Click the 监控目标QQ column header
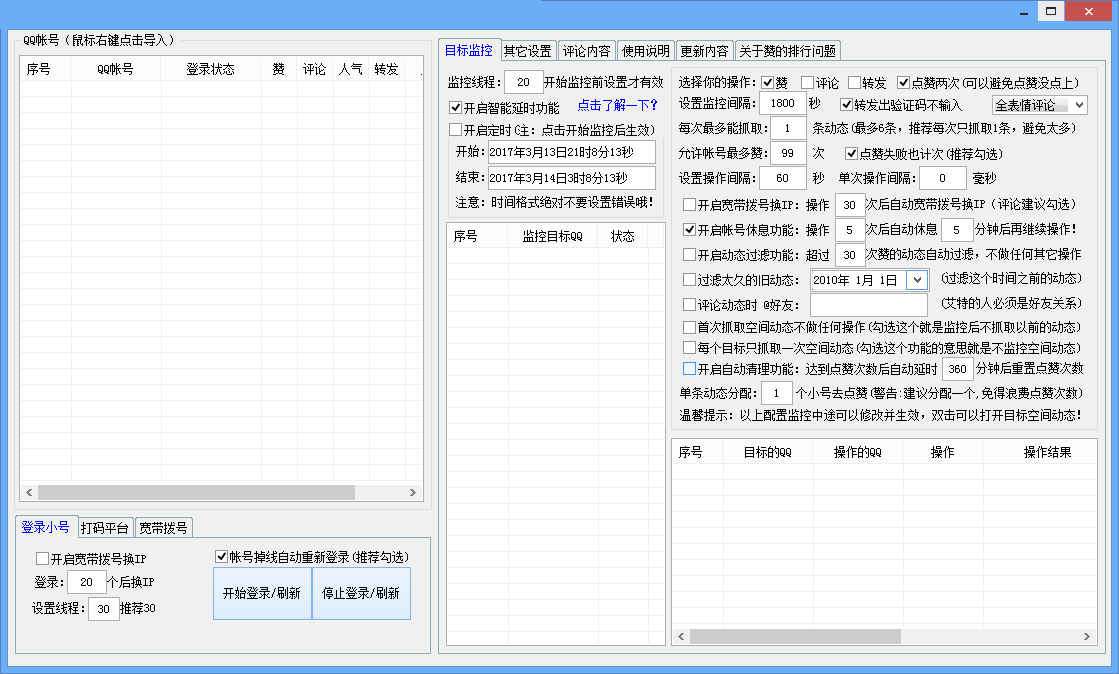Image resolution: width=1119 pixels, height=674 pixels. click(552, 236)
